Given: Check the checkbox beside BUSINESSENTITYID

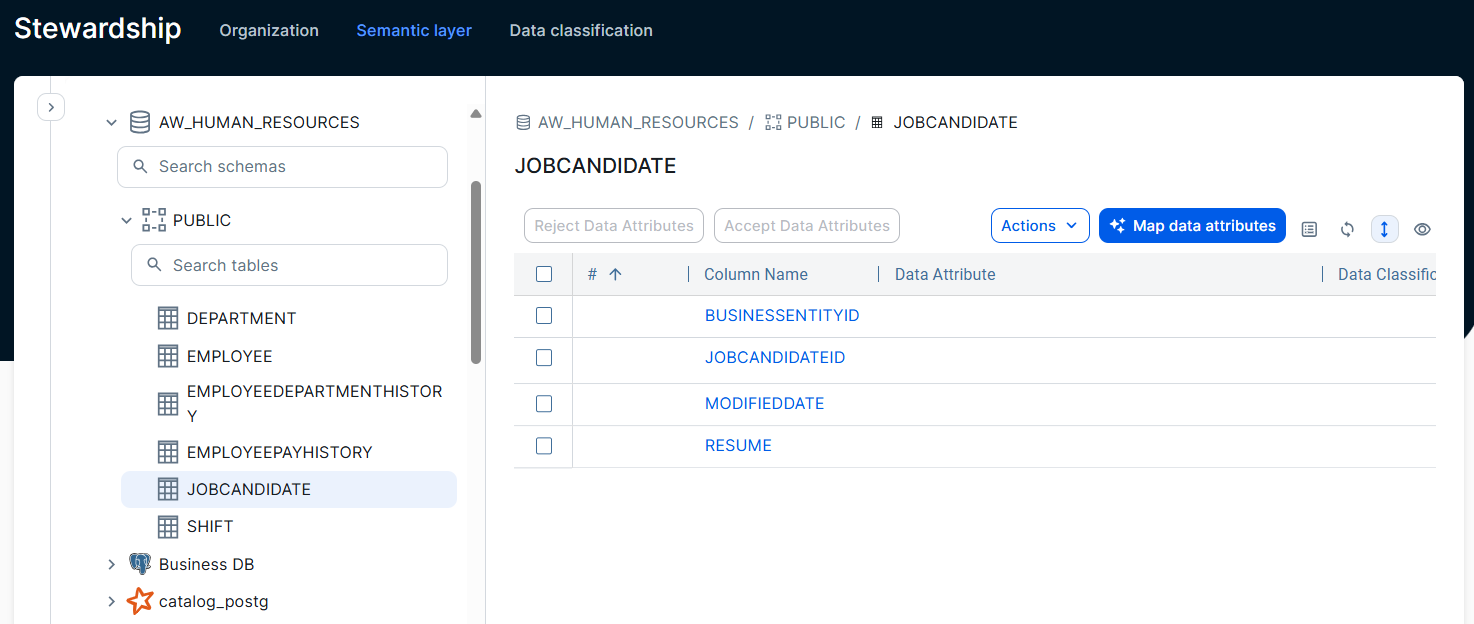Looking at the screenshot, I should pyautogui.click(x=543, y=315).
